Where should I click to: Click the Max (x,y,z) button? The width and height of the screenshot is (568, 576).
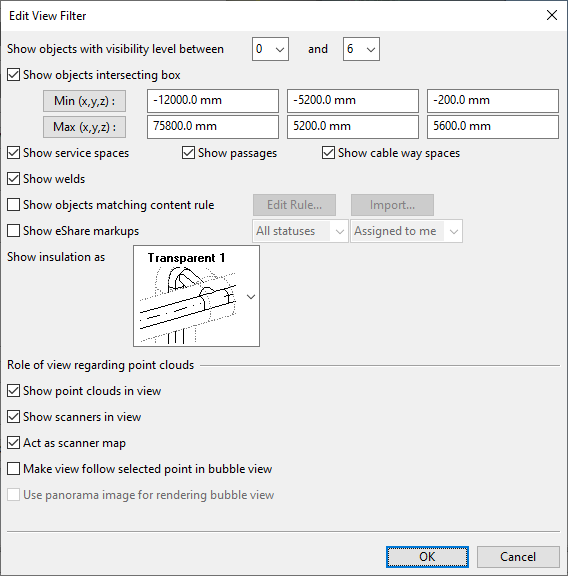pos(85,127)
